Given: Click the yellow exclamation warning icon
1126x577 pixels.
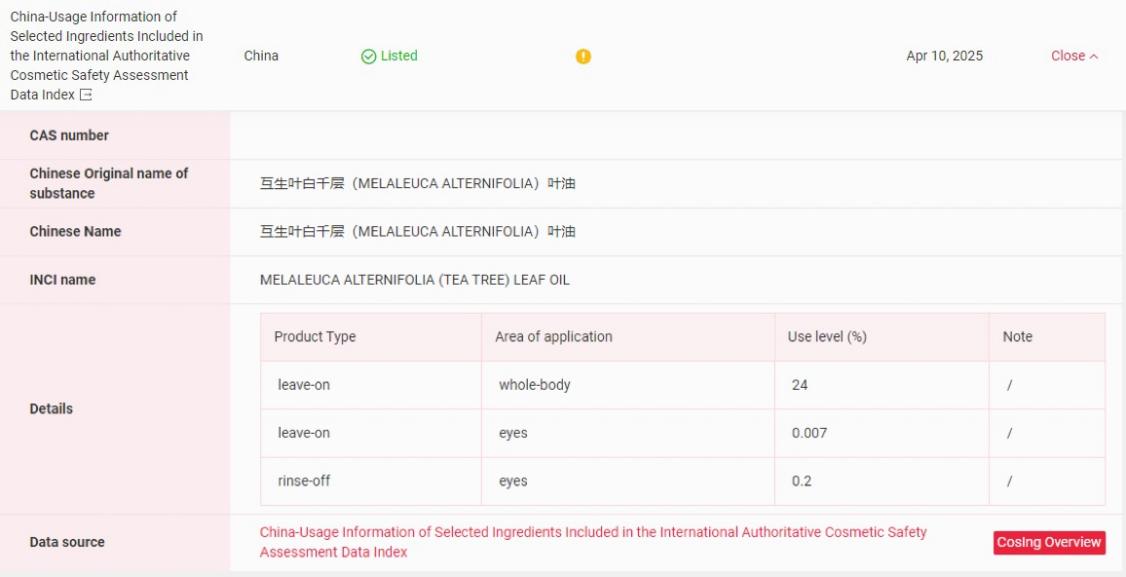Looking at the screenshot, I should (583, 56).
